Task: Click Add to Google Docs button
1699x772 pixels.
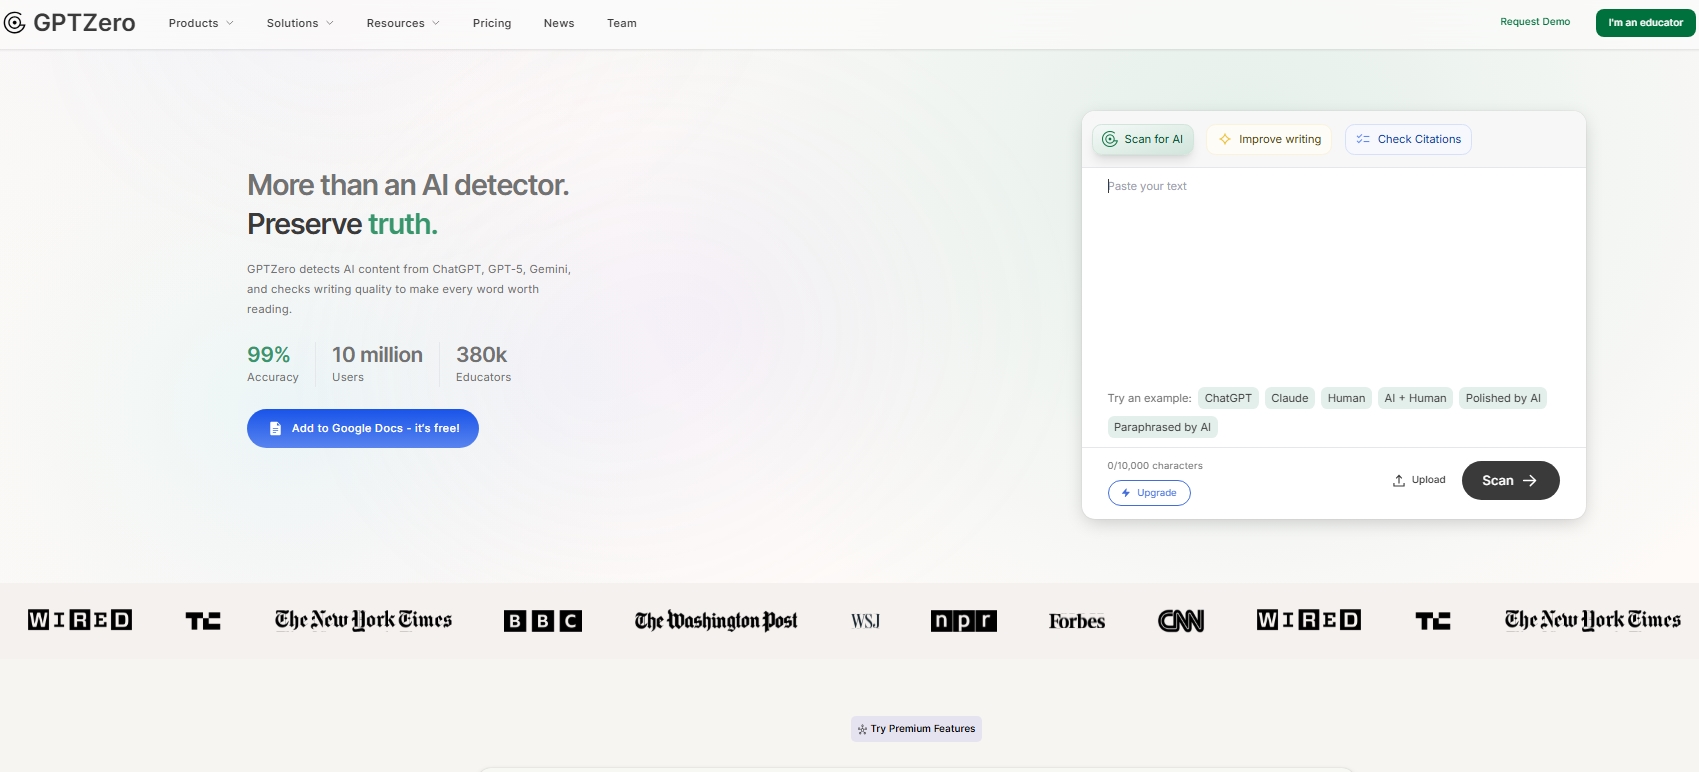Action: point(363,428)
